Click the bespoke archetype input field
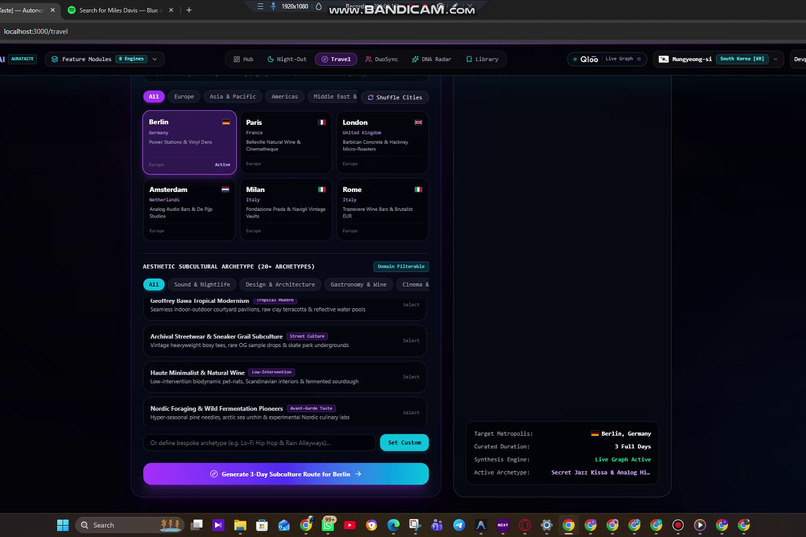Viewport: 806px width, 537px height. [260, 442]
